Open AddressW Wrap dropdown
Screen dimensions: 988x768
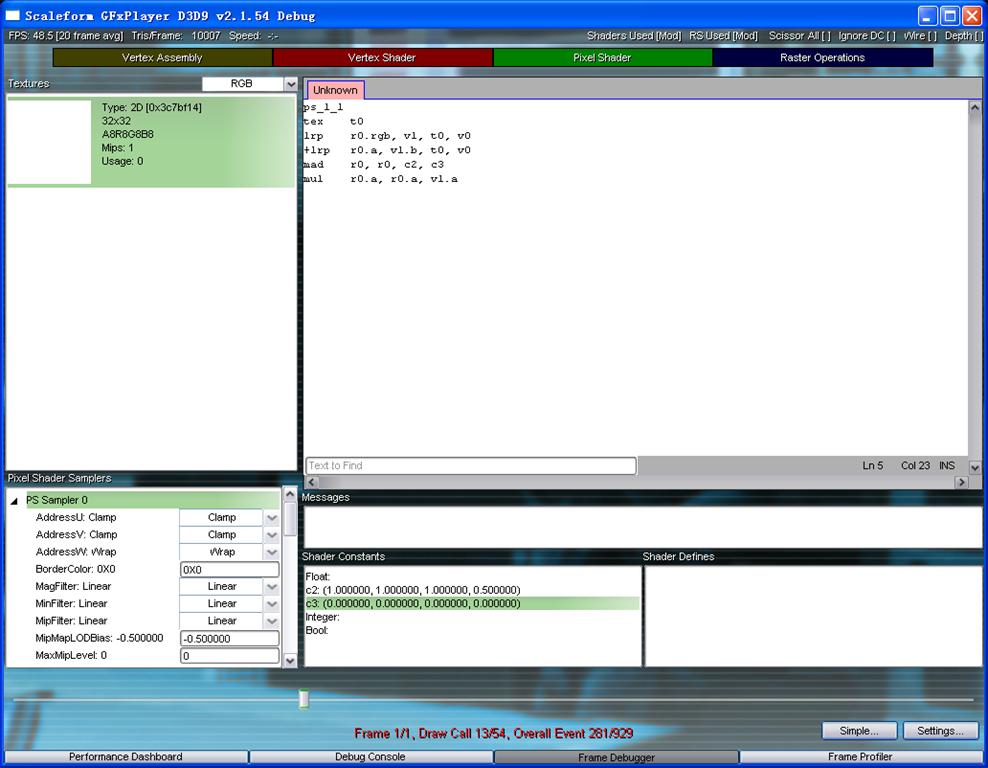click(272, 552)
